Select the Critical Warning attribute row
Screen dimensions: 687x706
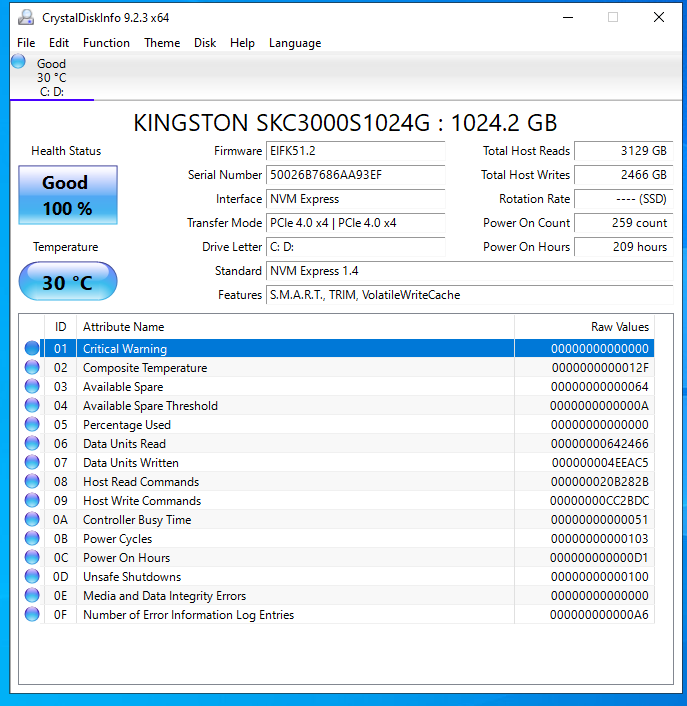[x=347, y=348]
